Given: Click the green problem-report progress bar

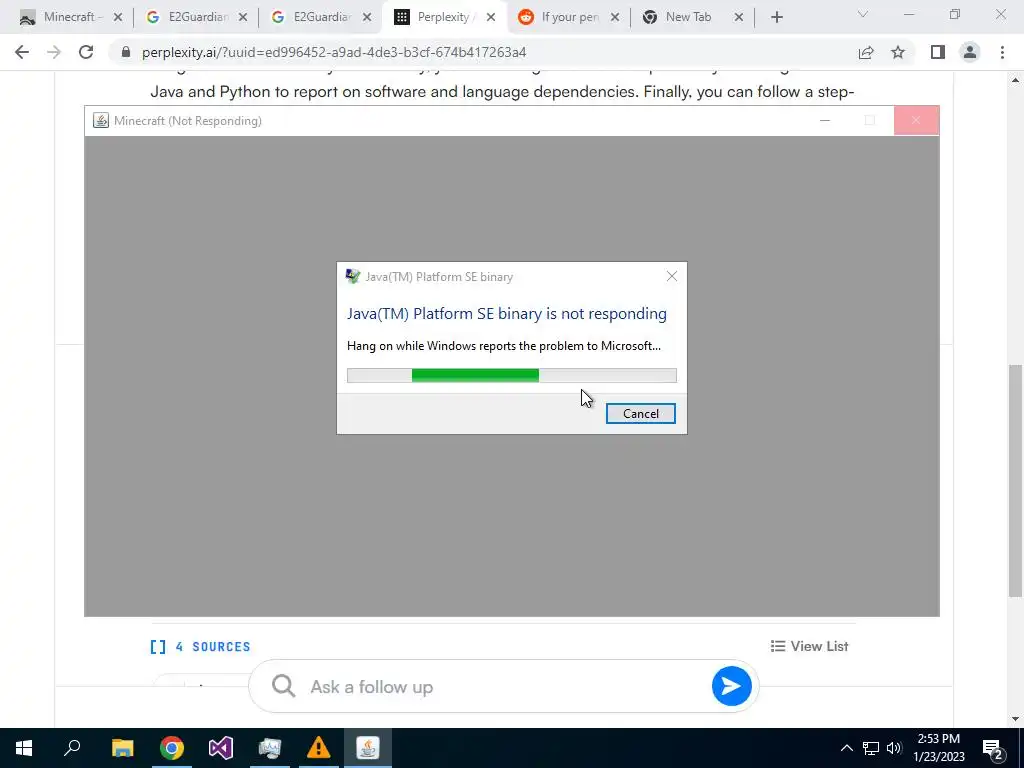Looking at the screenshot, I should 511,375.
